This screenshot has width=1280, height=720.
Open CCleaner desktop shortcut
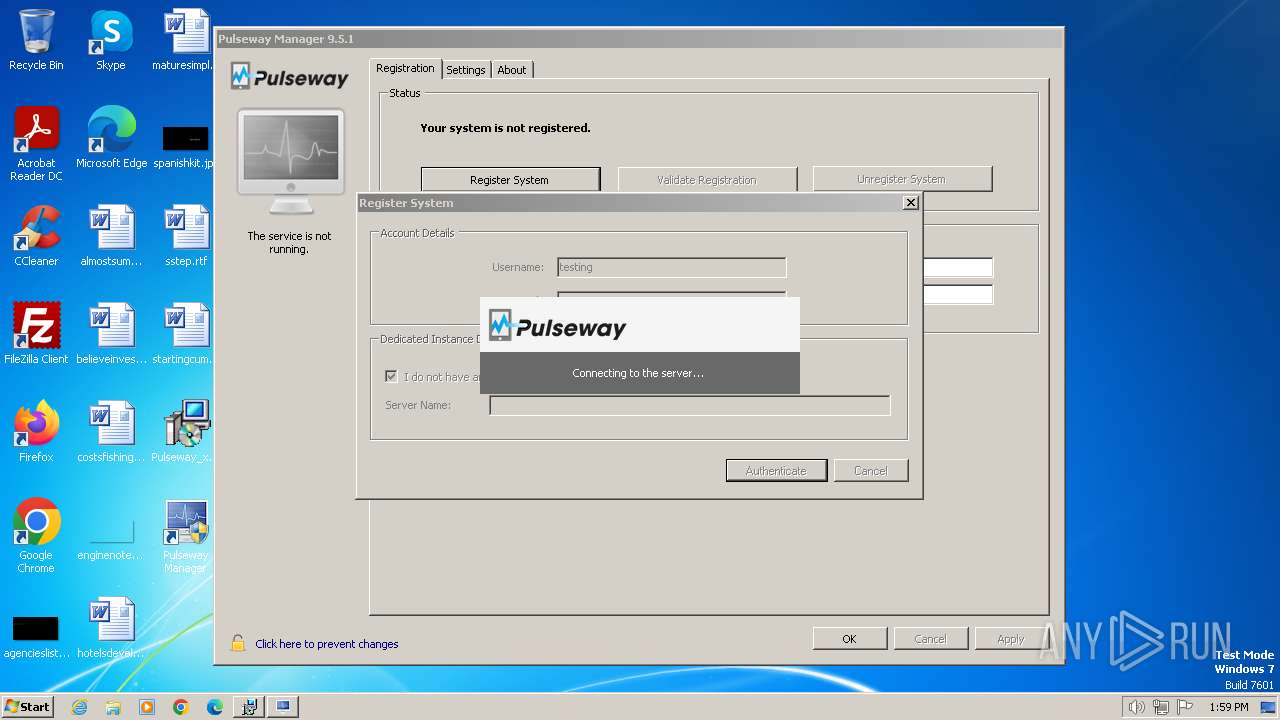point(36,236)
